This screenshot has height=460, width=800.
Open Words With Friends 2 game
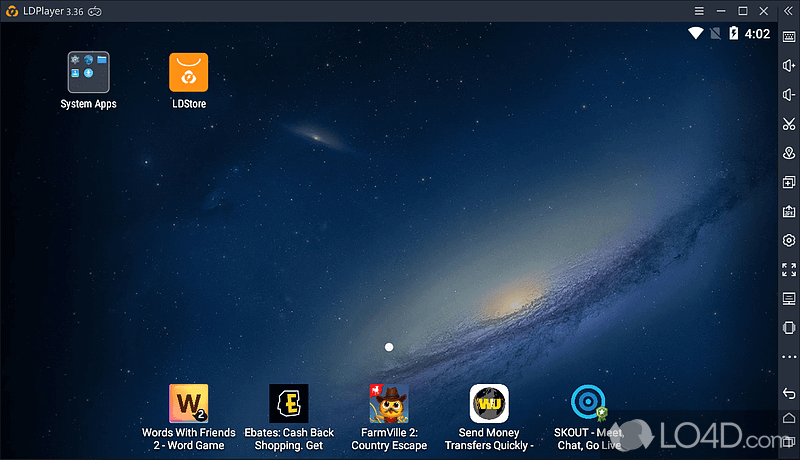(x=188, y=404)
